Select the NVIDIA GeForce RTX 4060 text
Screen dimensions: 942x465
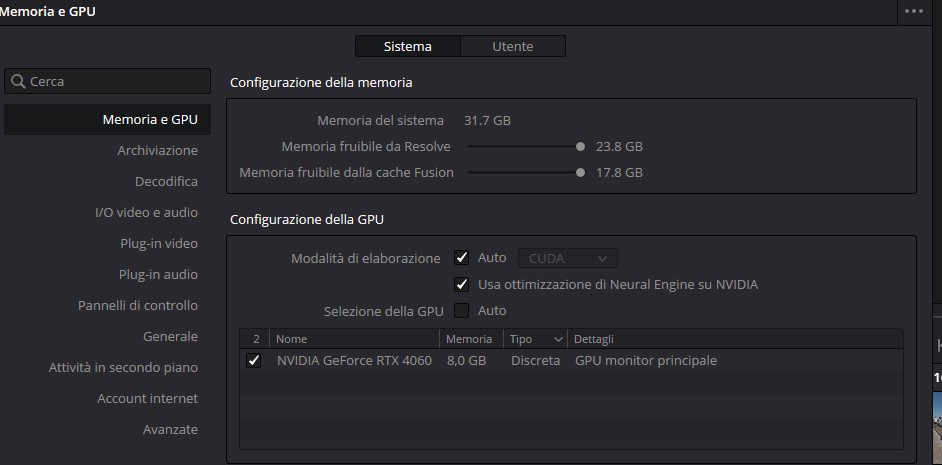point(354,361)
